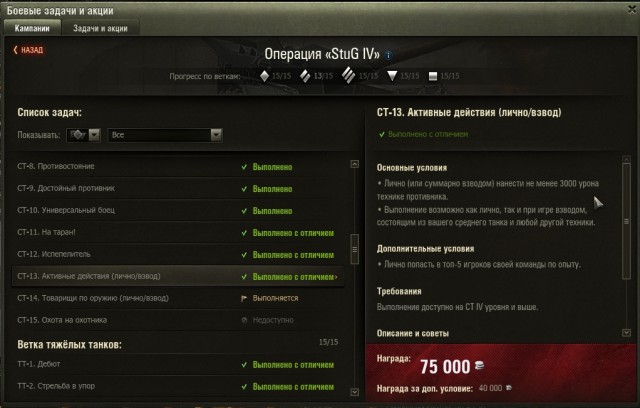Click the up arrow of description scrollbar
The width and height of the screenshot is (640, 408).
point(626,160)
